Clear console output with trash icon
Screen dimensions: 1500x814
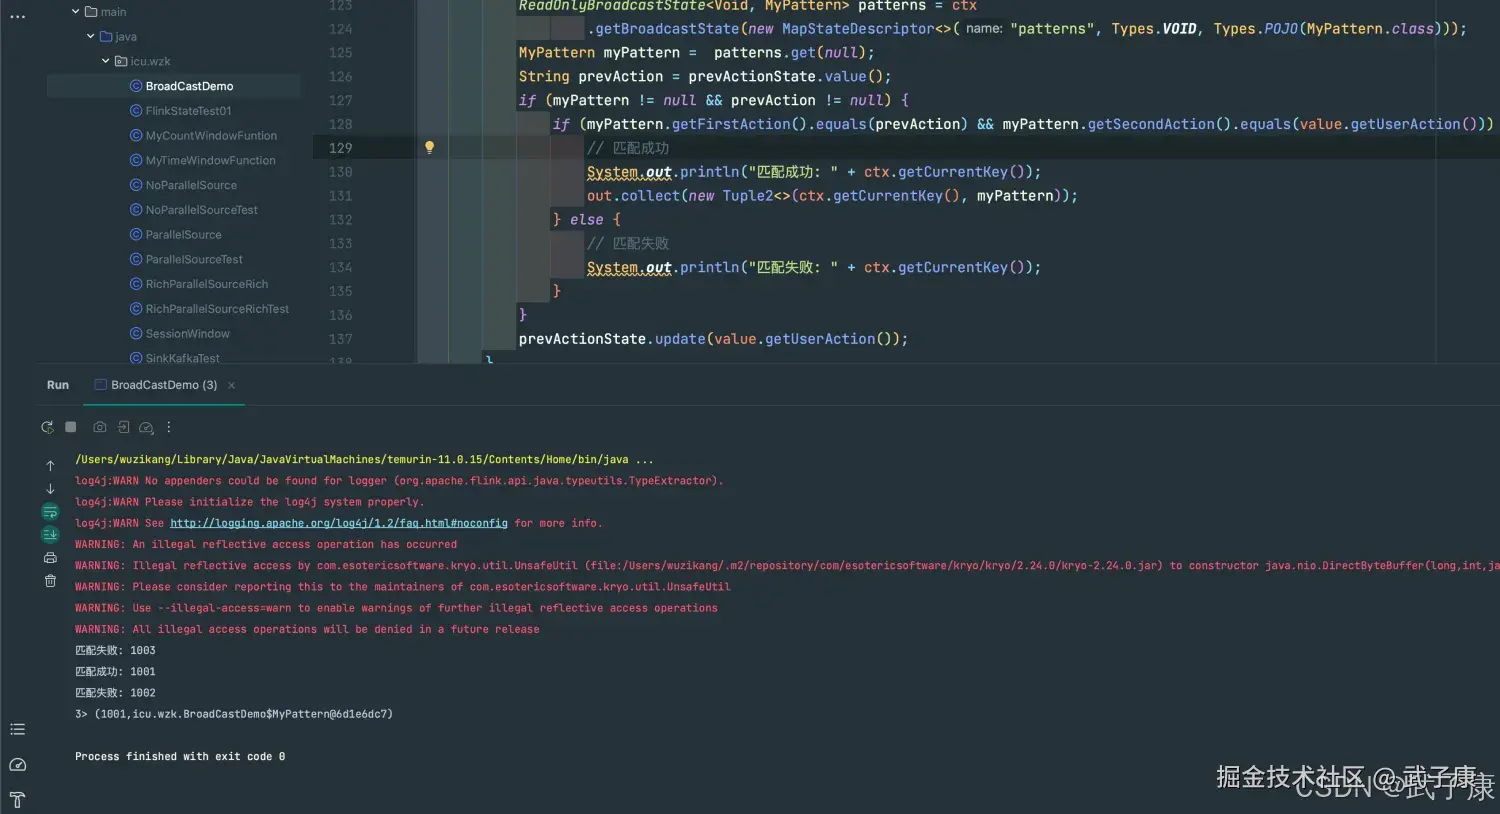(x=50, y=581)
